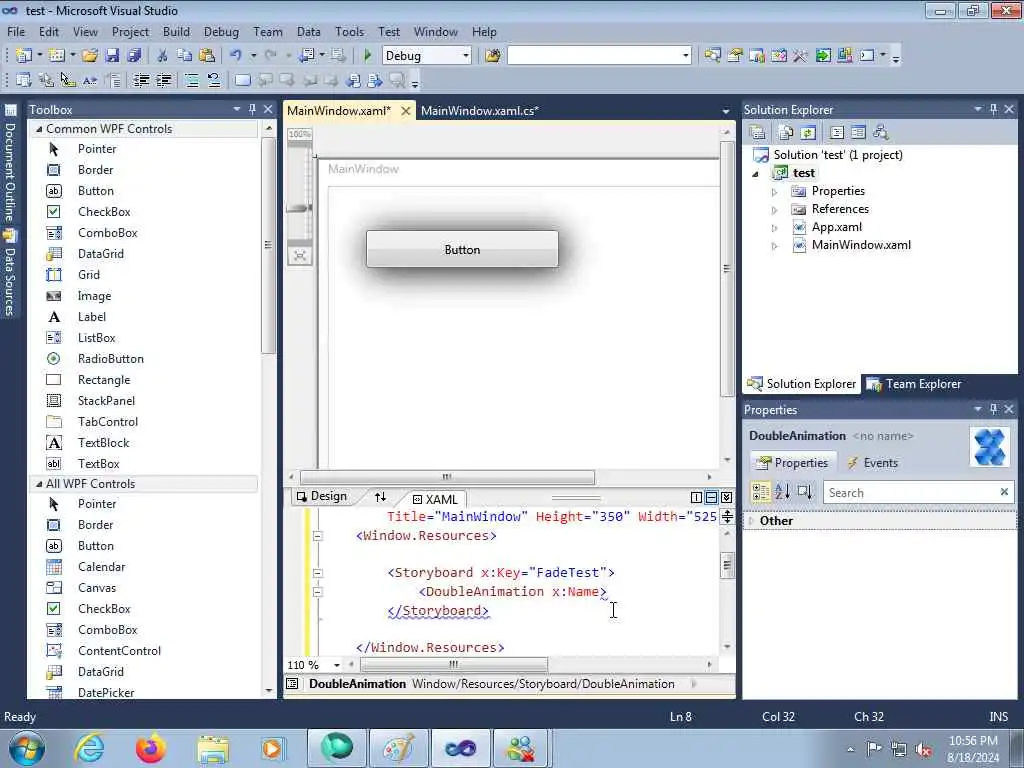Expand the MainWindow.xaml tree node
The image size is (1024, 768).
point(775,247)
